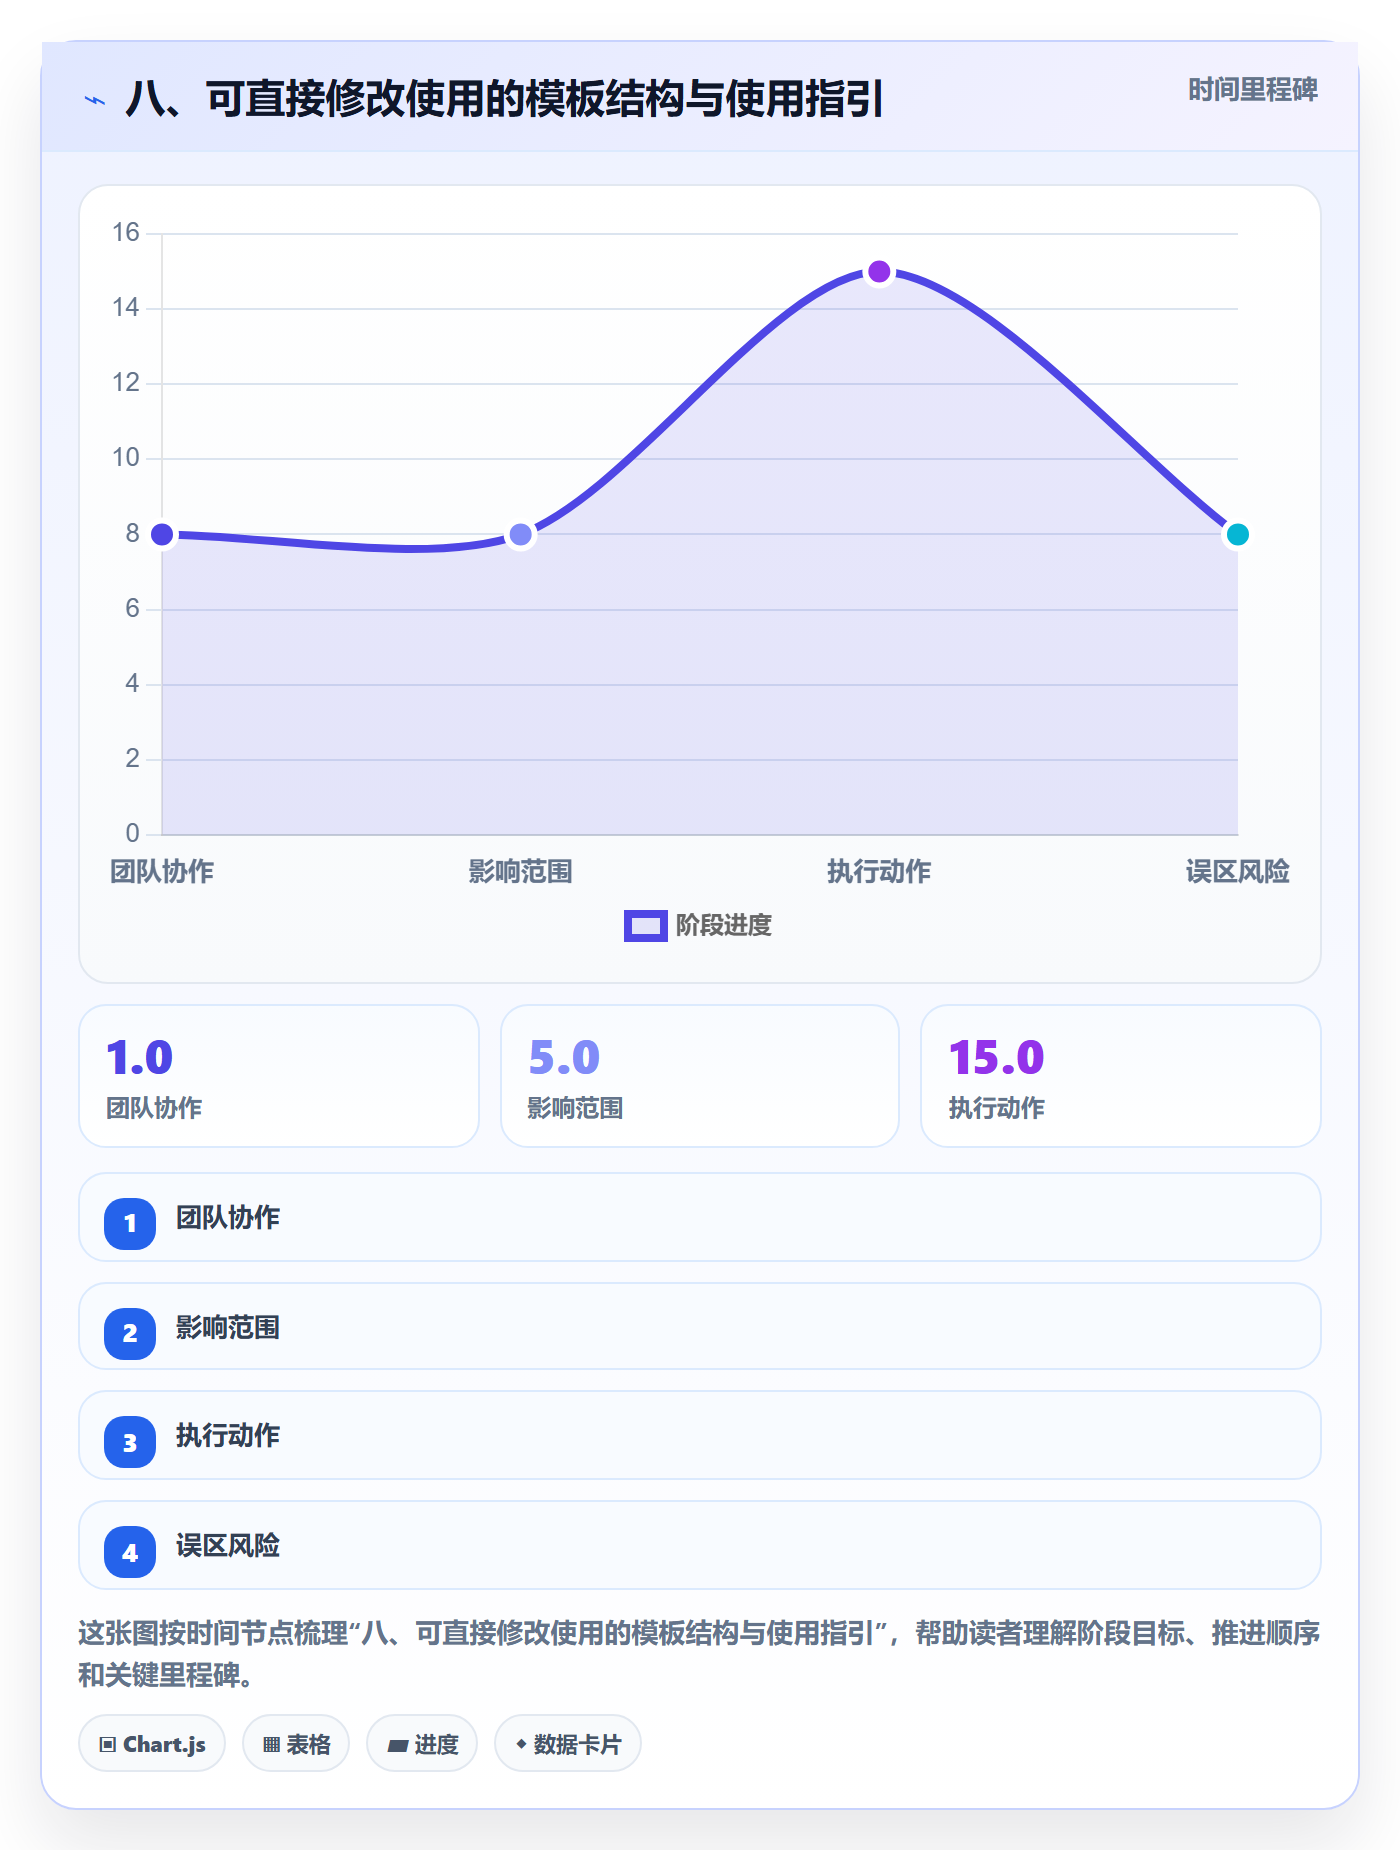The width and height of the screenshot is (1400, 1850).
Task: Click the y-axis value 10
Action: tap(126, 457)
